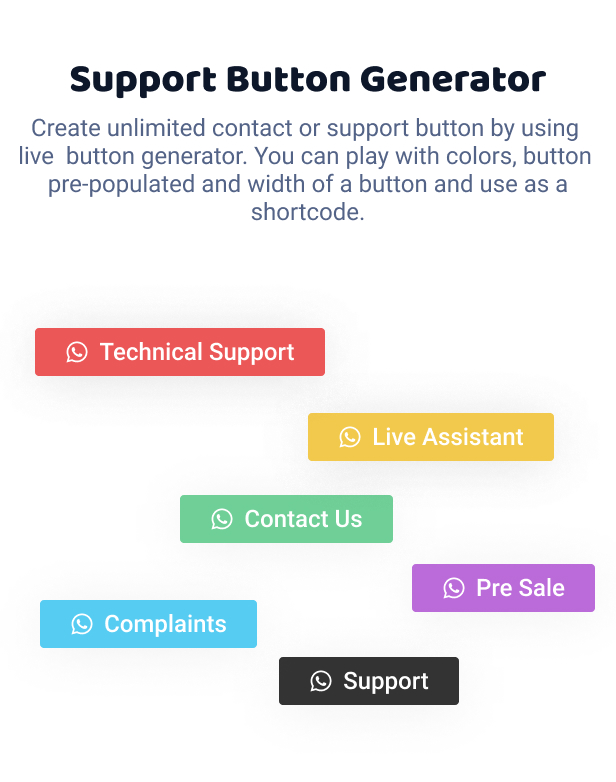Click the "Contact Us" label text

point(303,519)
